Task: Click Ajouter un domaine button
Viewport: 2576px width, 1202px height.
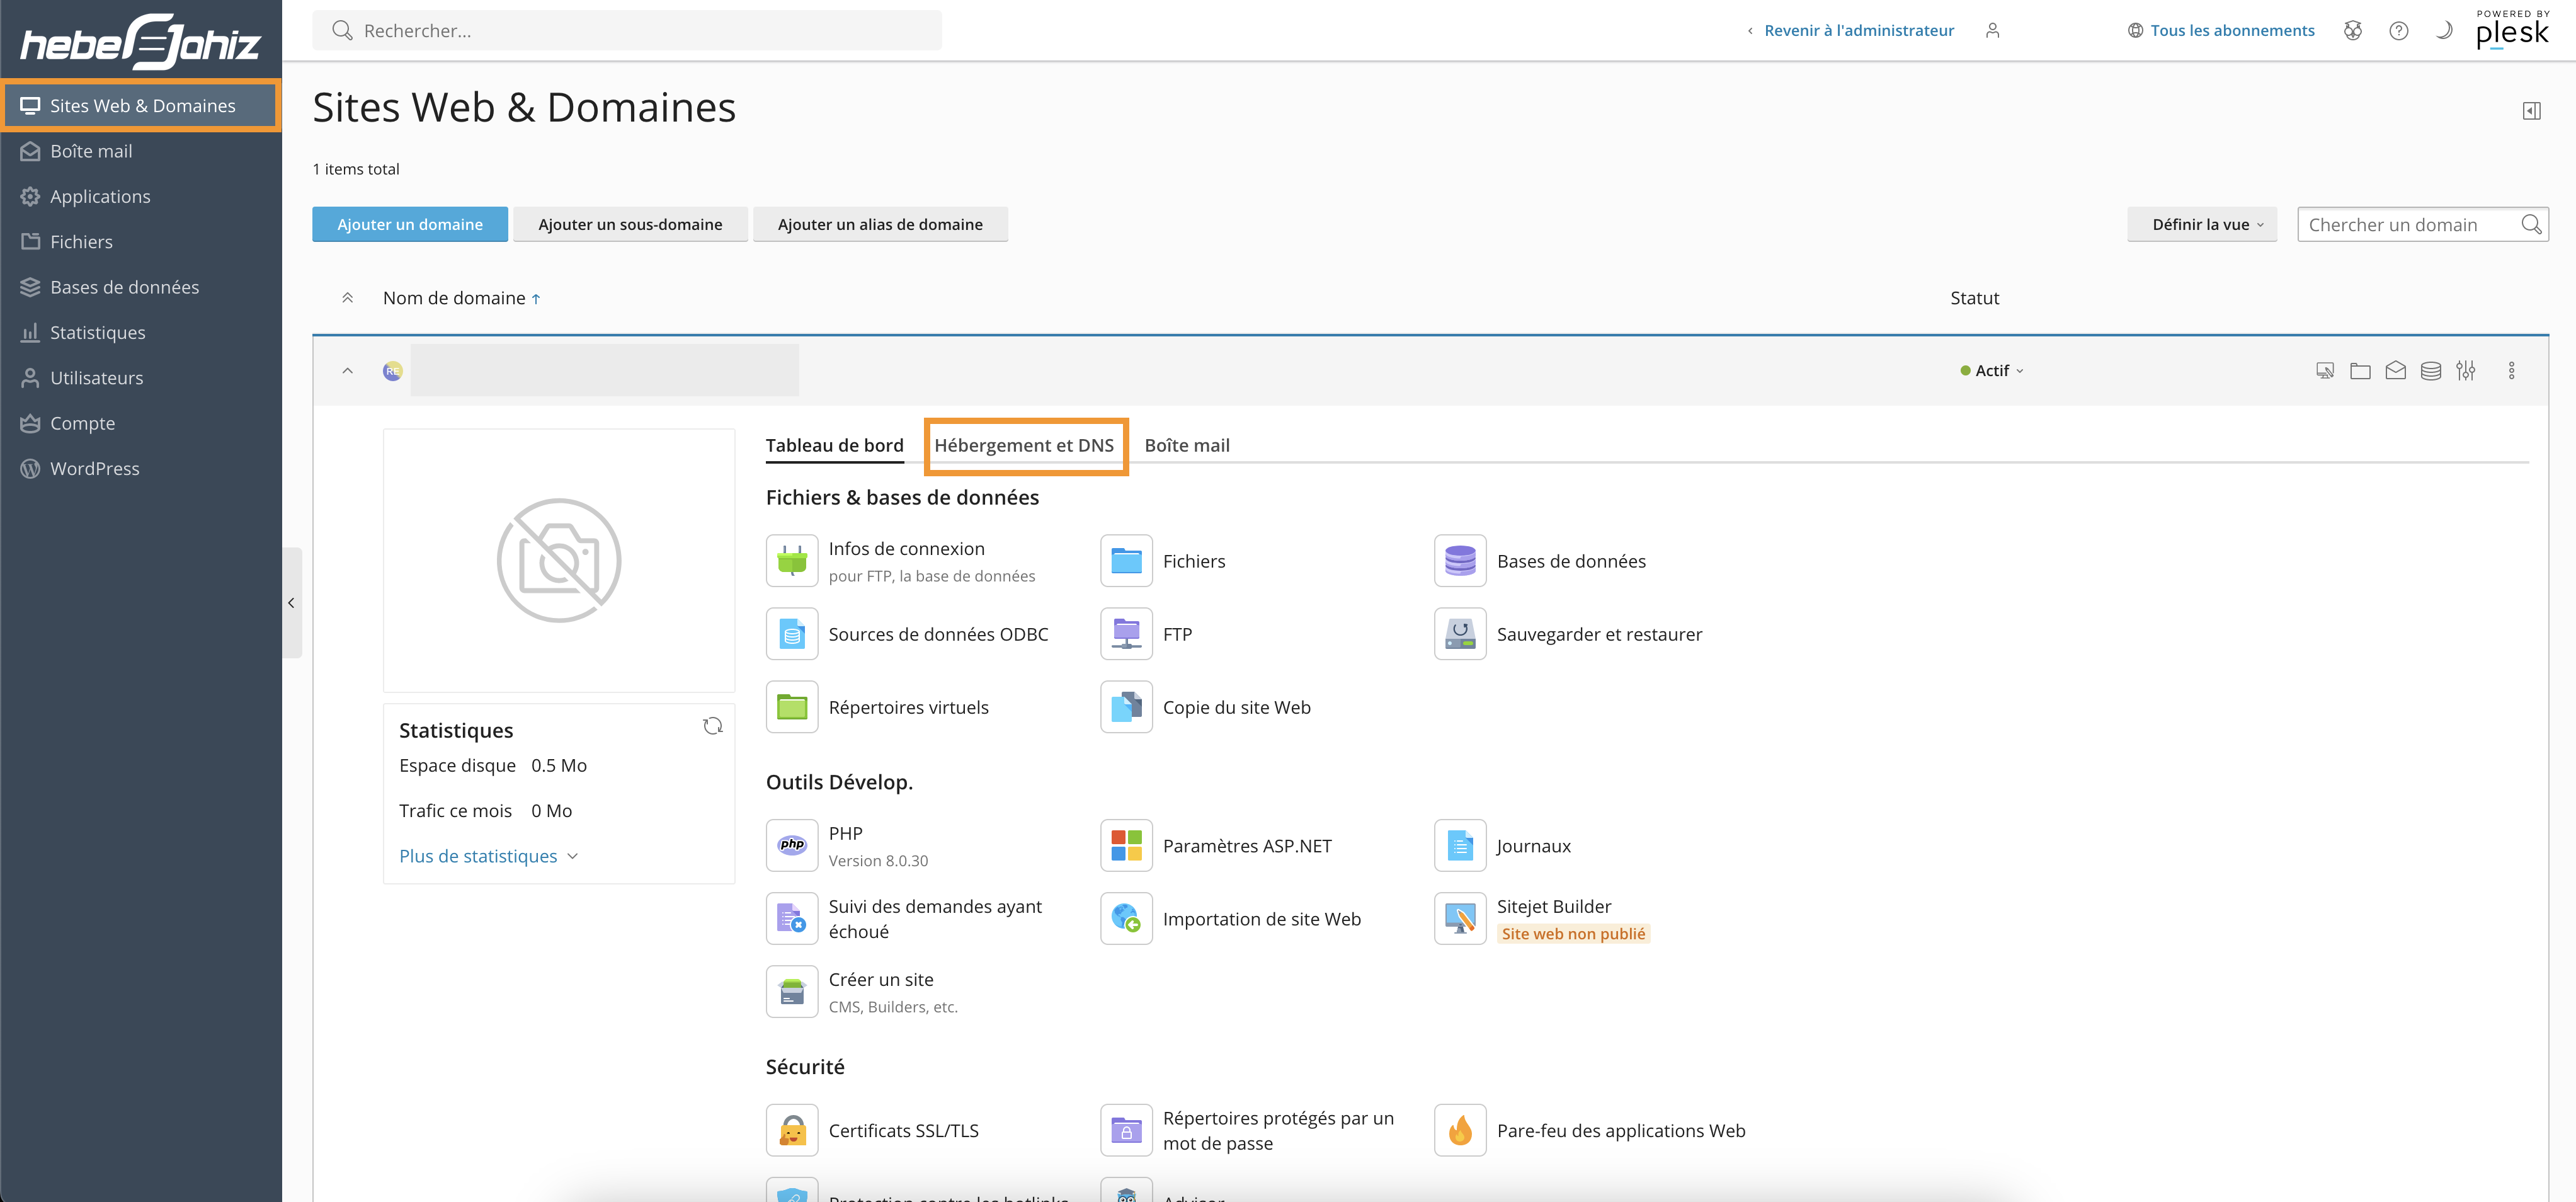Action: [410, 225]
